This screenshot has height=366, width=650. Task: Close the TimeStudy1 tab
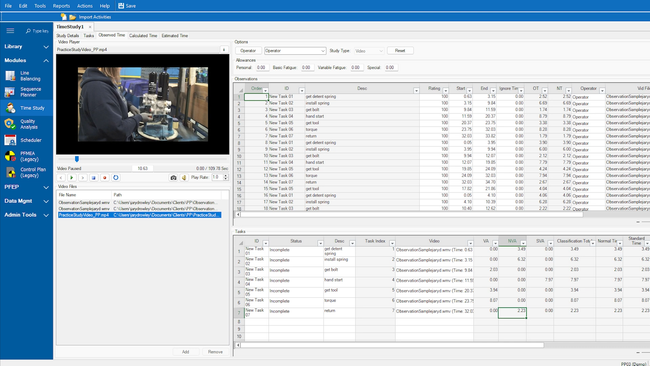pos(90,27)
